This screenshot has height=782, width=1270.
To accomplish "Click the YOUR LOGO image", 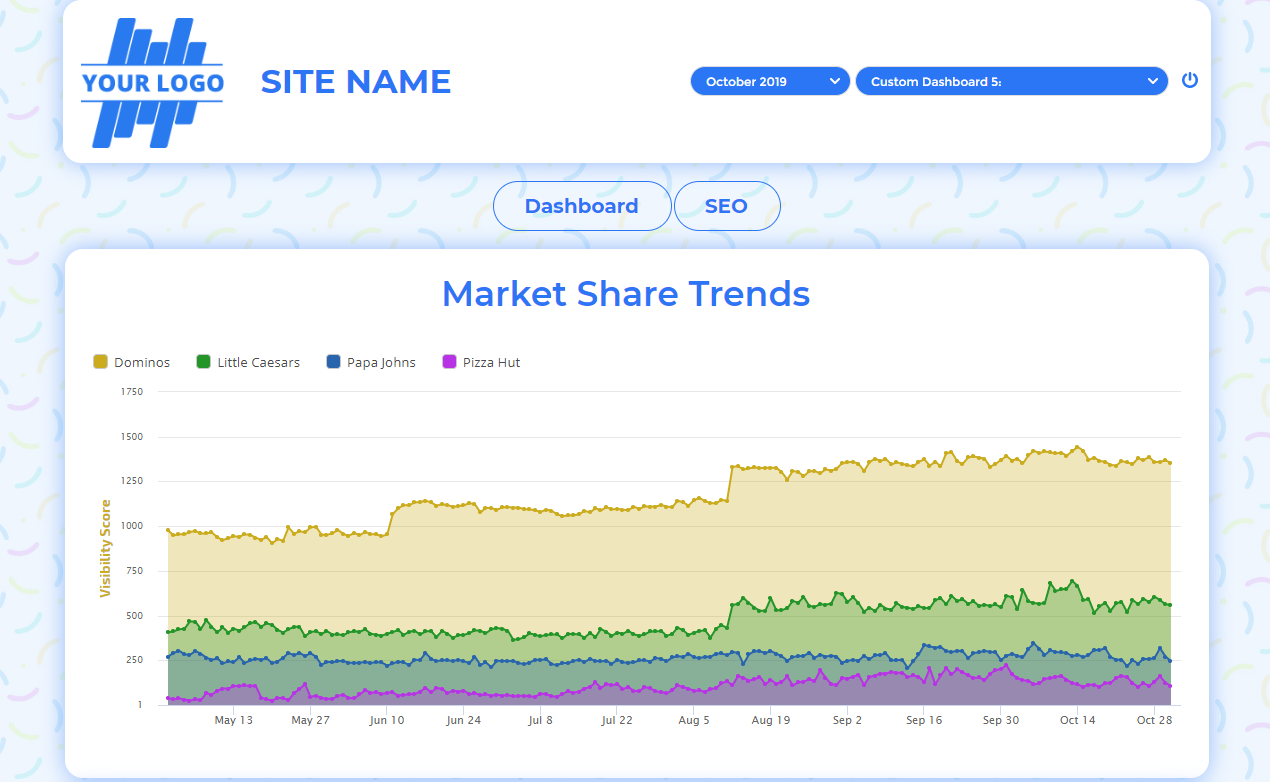I will tap(153, 83).
